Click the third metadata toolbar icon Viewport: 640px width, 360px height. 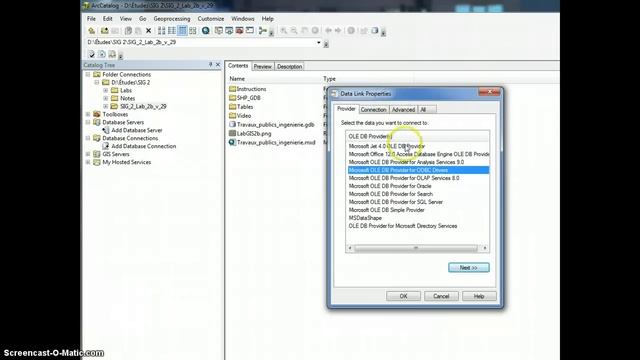click(112, 54)
